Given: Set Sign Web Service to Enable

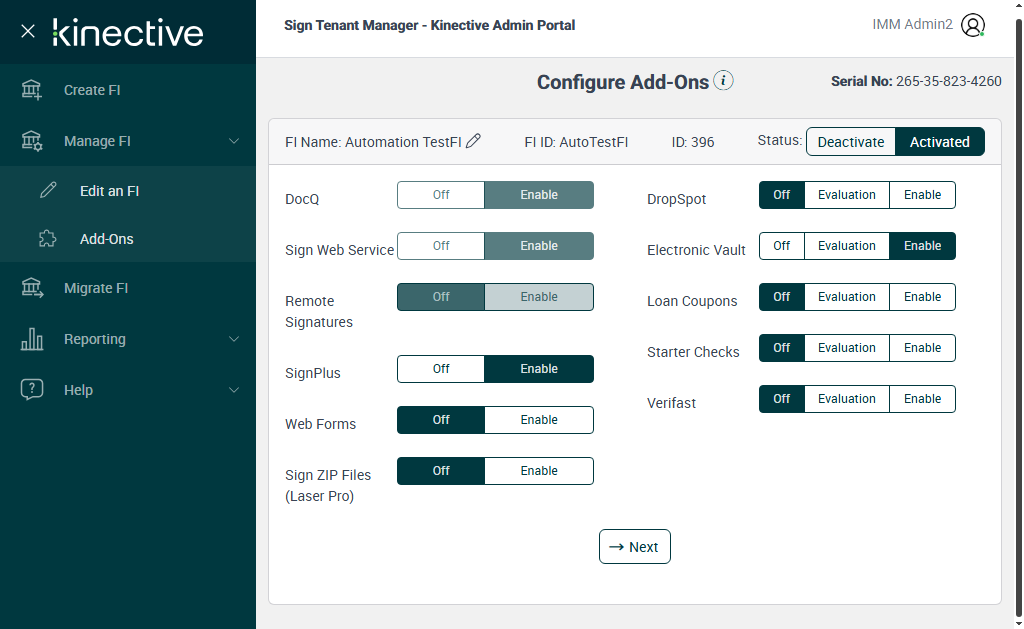Looking at the screenshot, I should (x=539, y=246).
